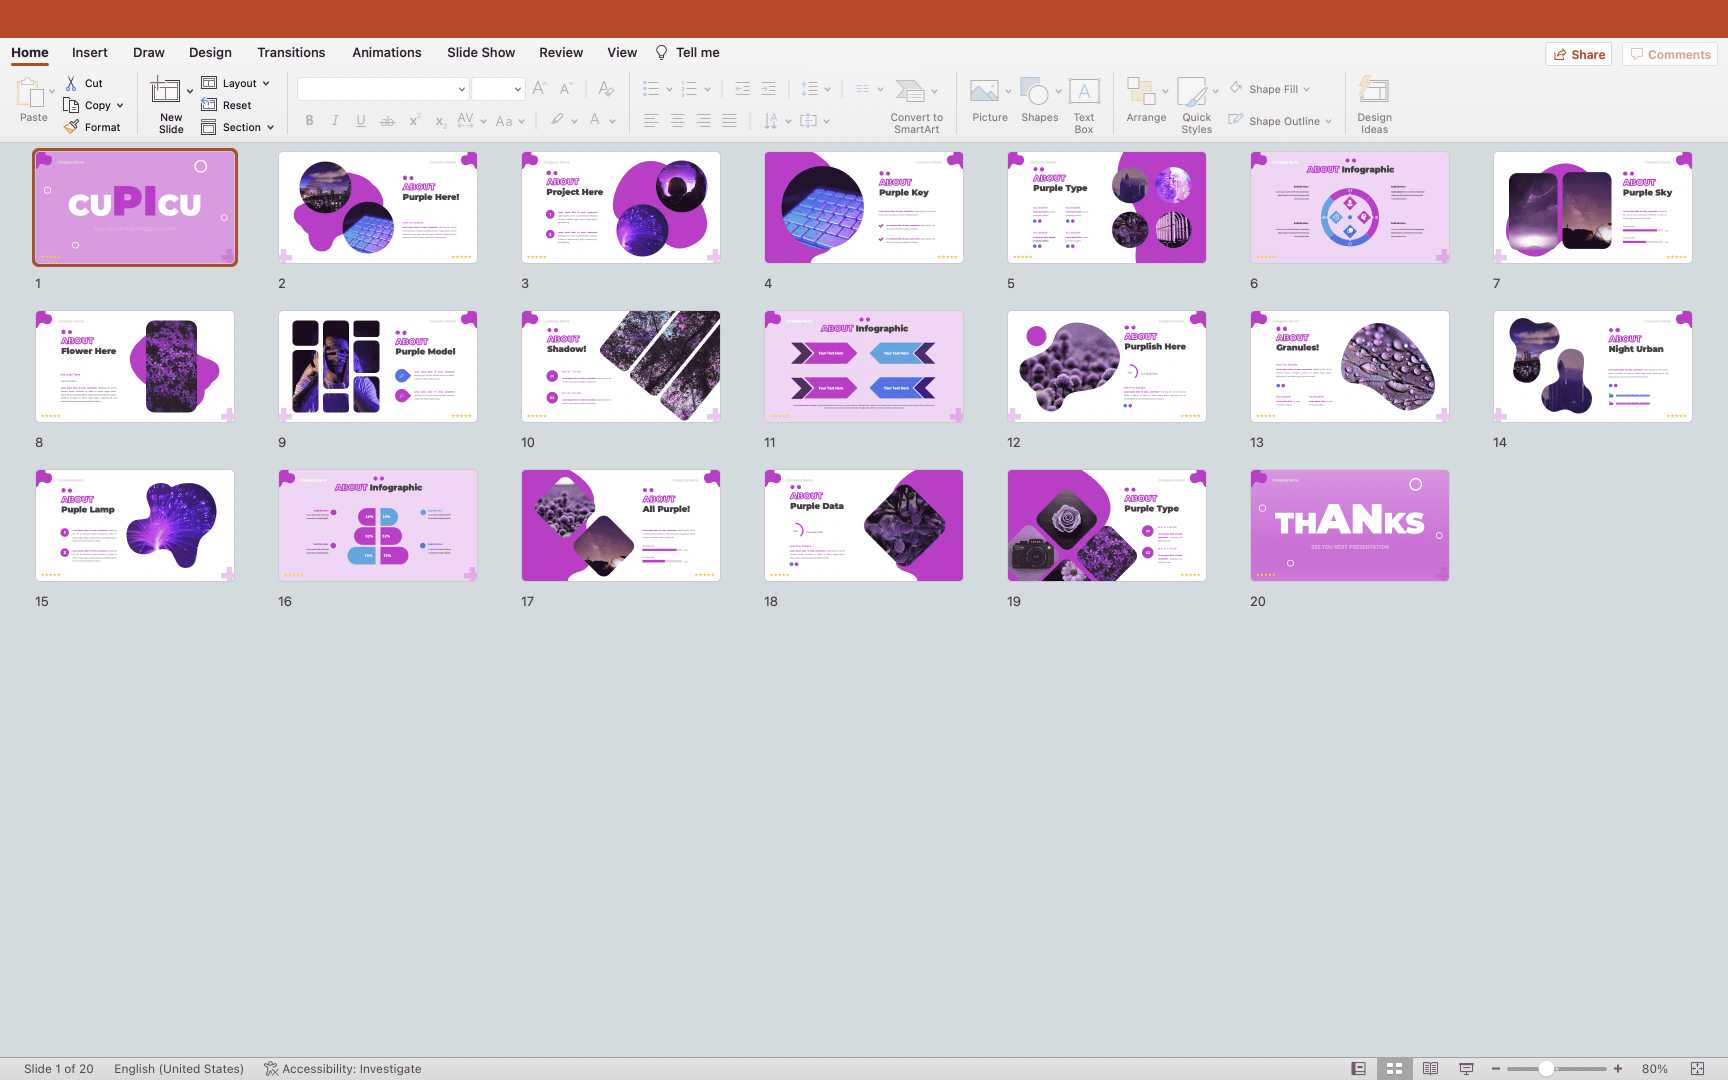Select slide 11 infographic thumbnail

(864, 366)
